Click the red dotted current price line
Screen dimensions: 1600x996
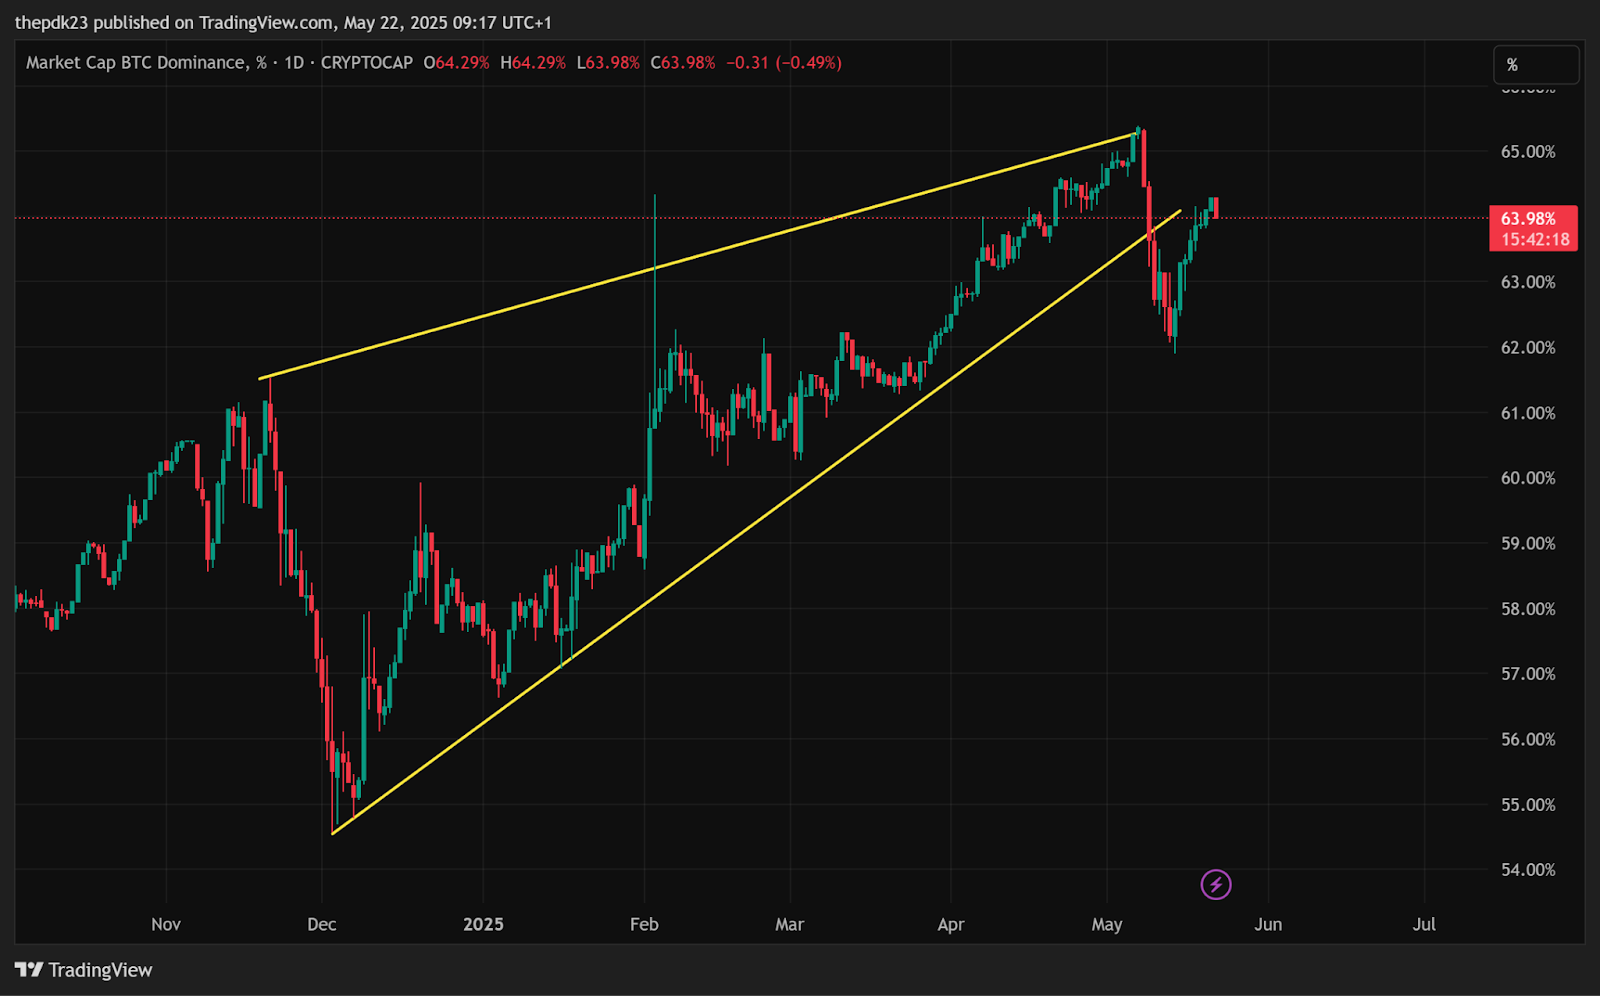[750, 218]
